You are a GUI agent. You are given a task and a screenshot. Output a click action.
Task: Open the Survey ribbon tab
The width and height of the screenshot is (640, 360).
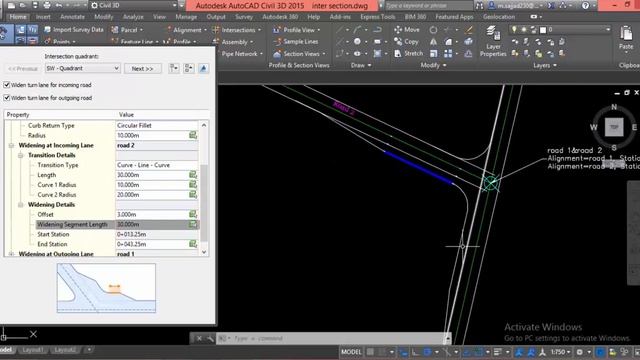[x=244, y=17]
